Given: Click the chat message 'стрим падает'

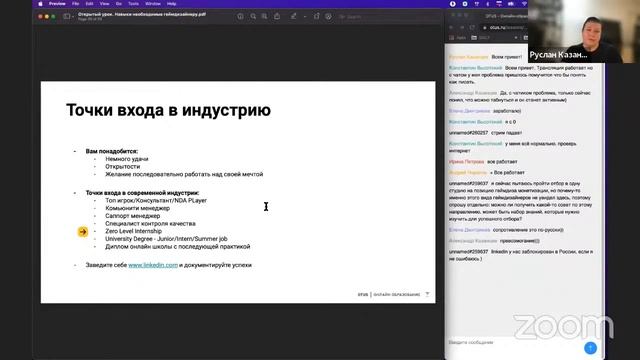Looking at the screenshot, I should point(507,133).
